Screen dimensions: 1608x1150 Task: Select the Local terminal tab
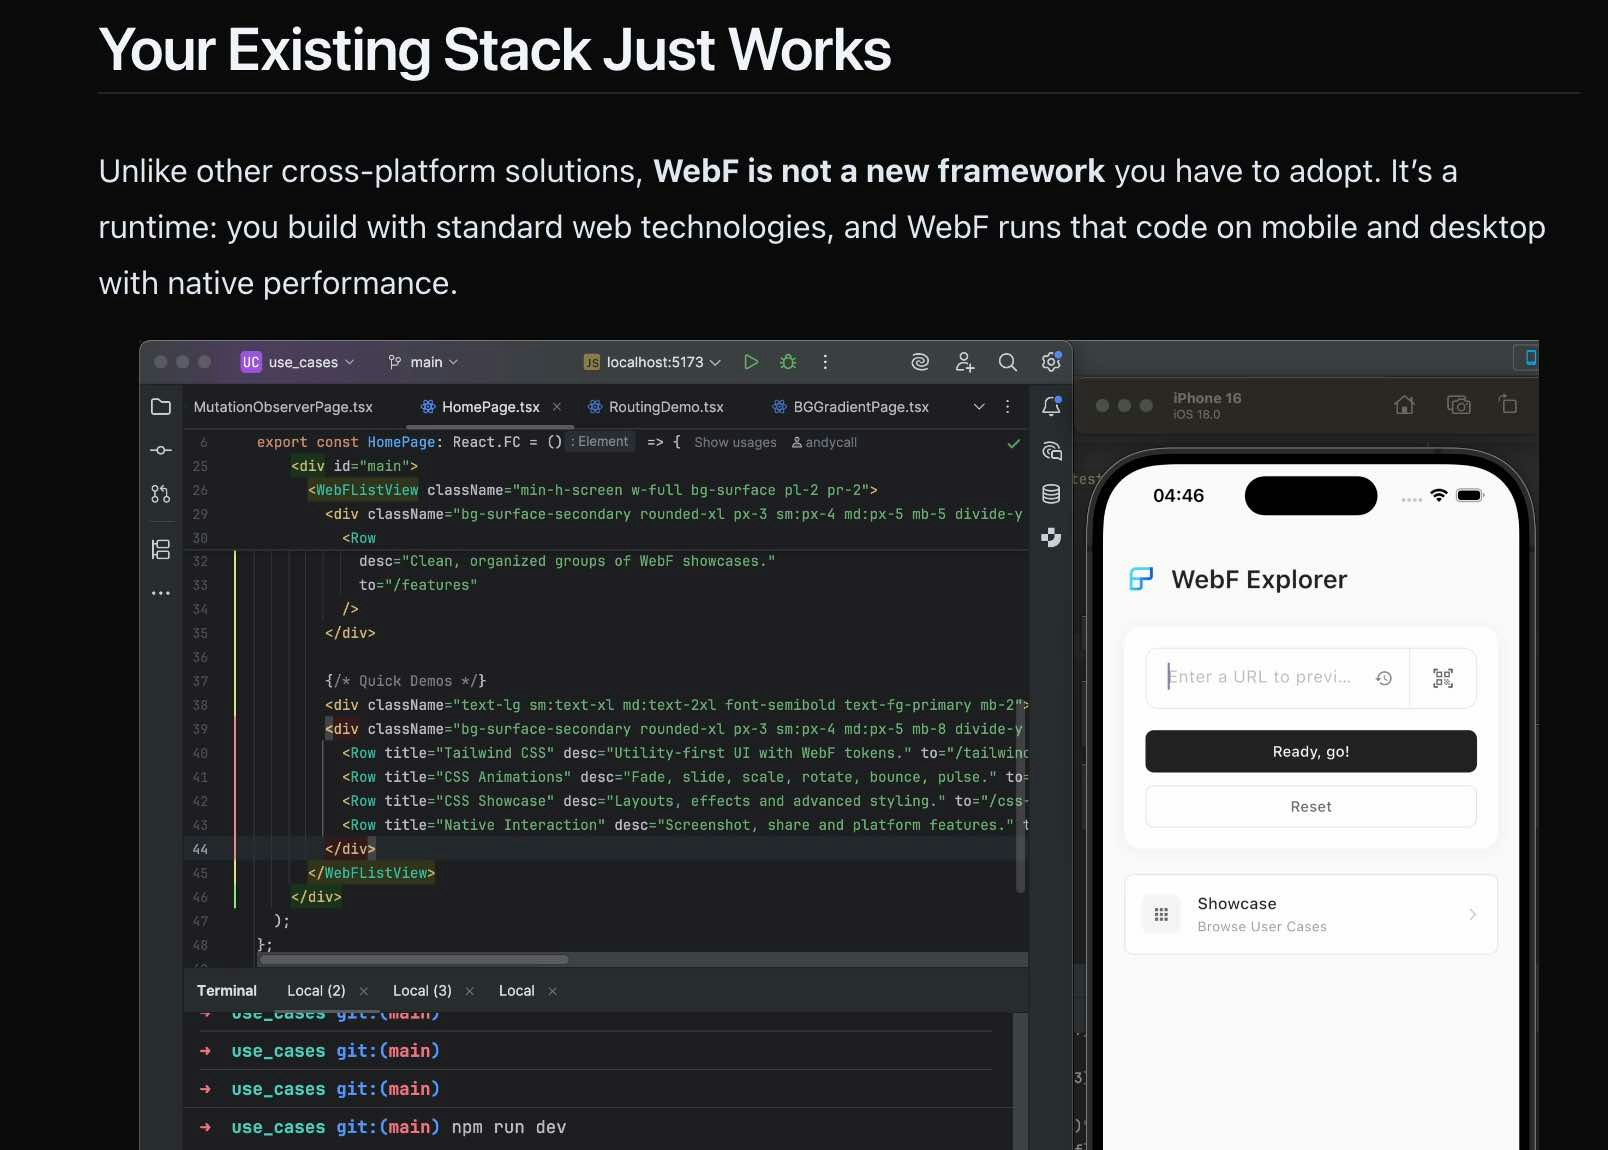(516, 991)
